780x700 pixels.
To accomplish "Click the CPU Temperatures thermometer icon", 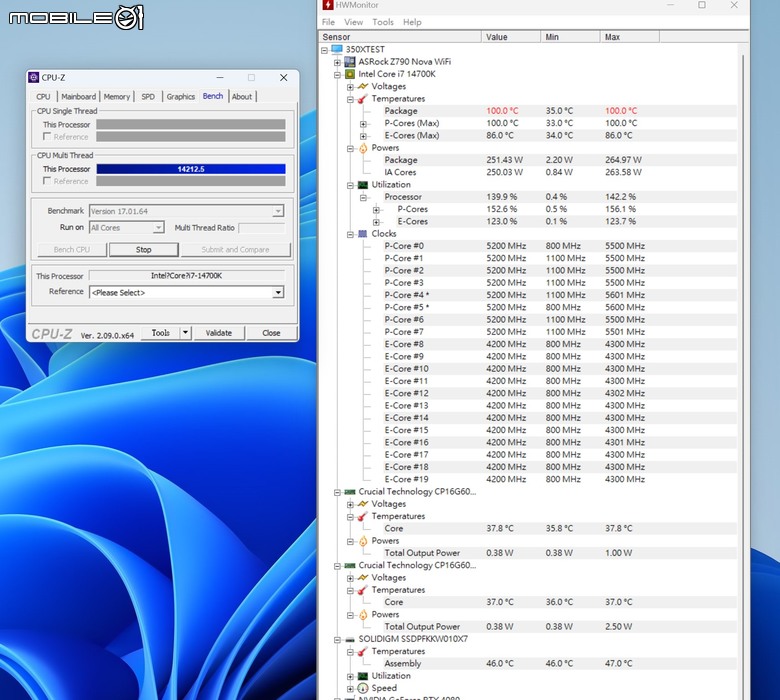I will 363,99.
